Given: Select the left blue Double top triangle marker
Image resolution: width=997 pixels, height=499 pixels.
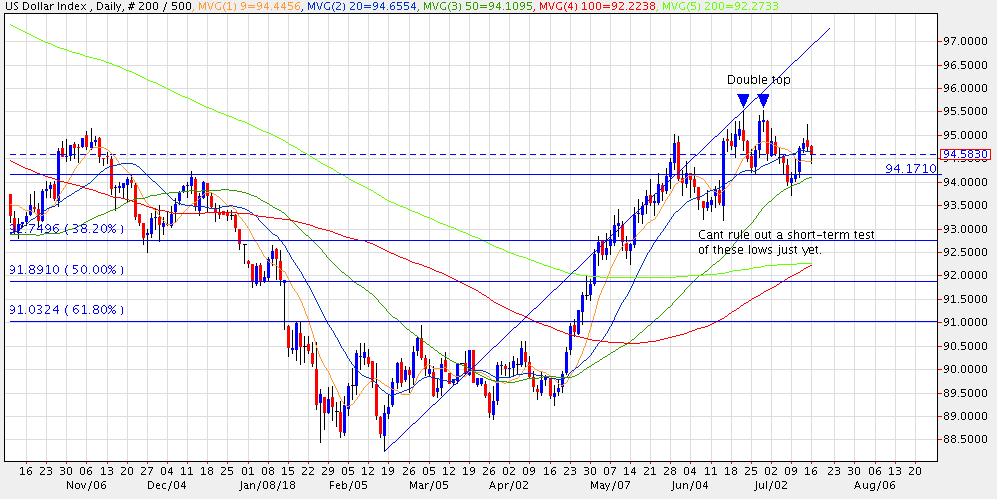Looking at the screenshot, I should [743, 100].
